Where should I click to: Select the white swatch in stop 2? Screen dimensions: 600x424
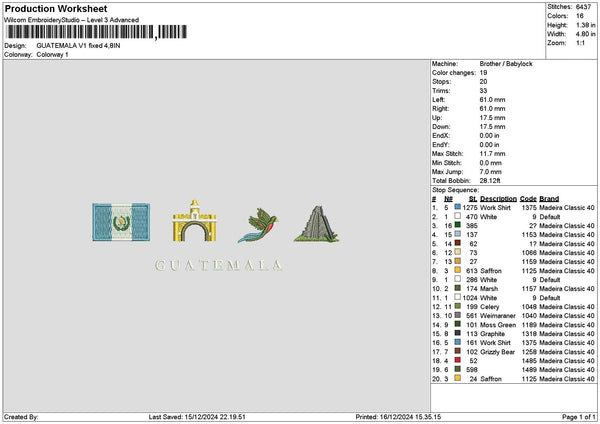(457, 216)
